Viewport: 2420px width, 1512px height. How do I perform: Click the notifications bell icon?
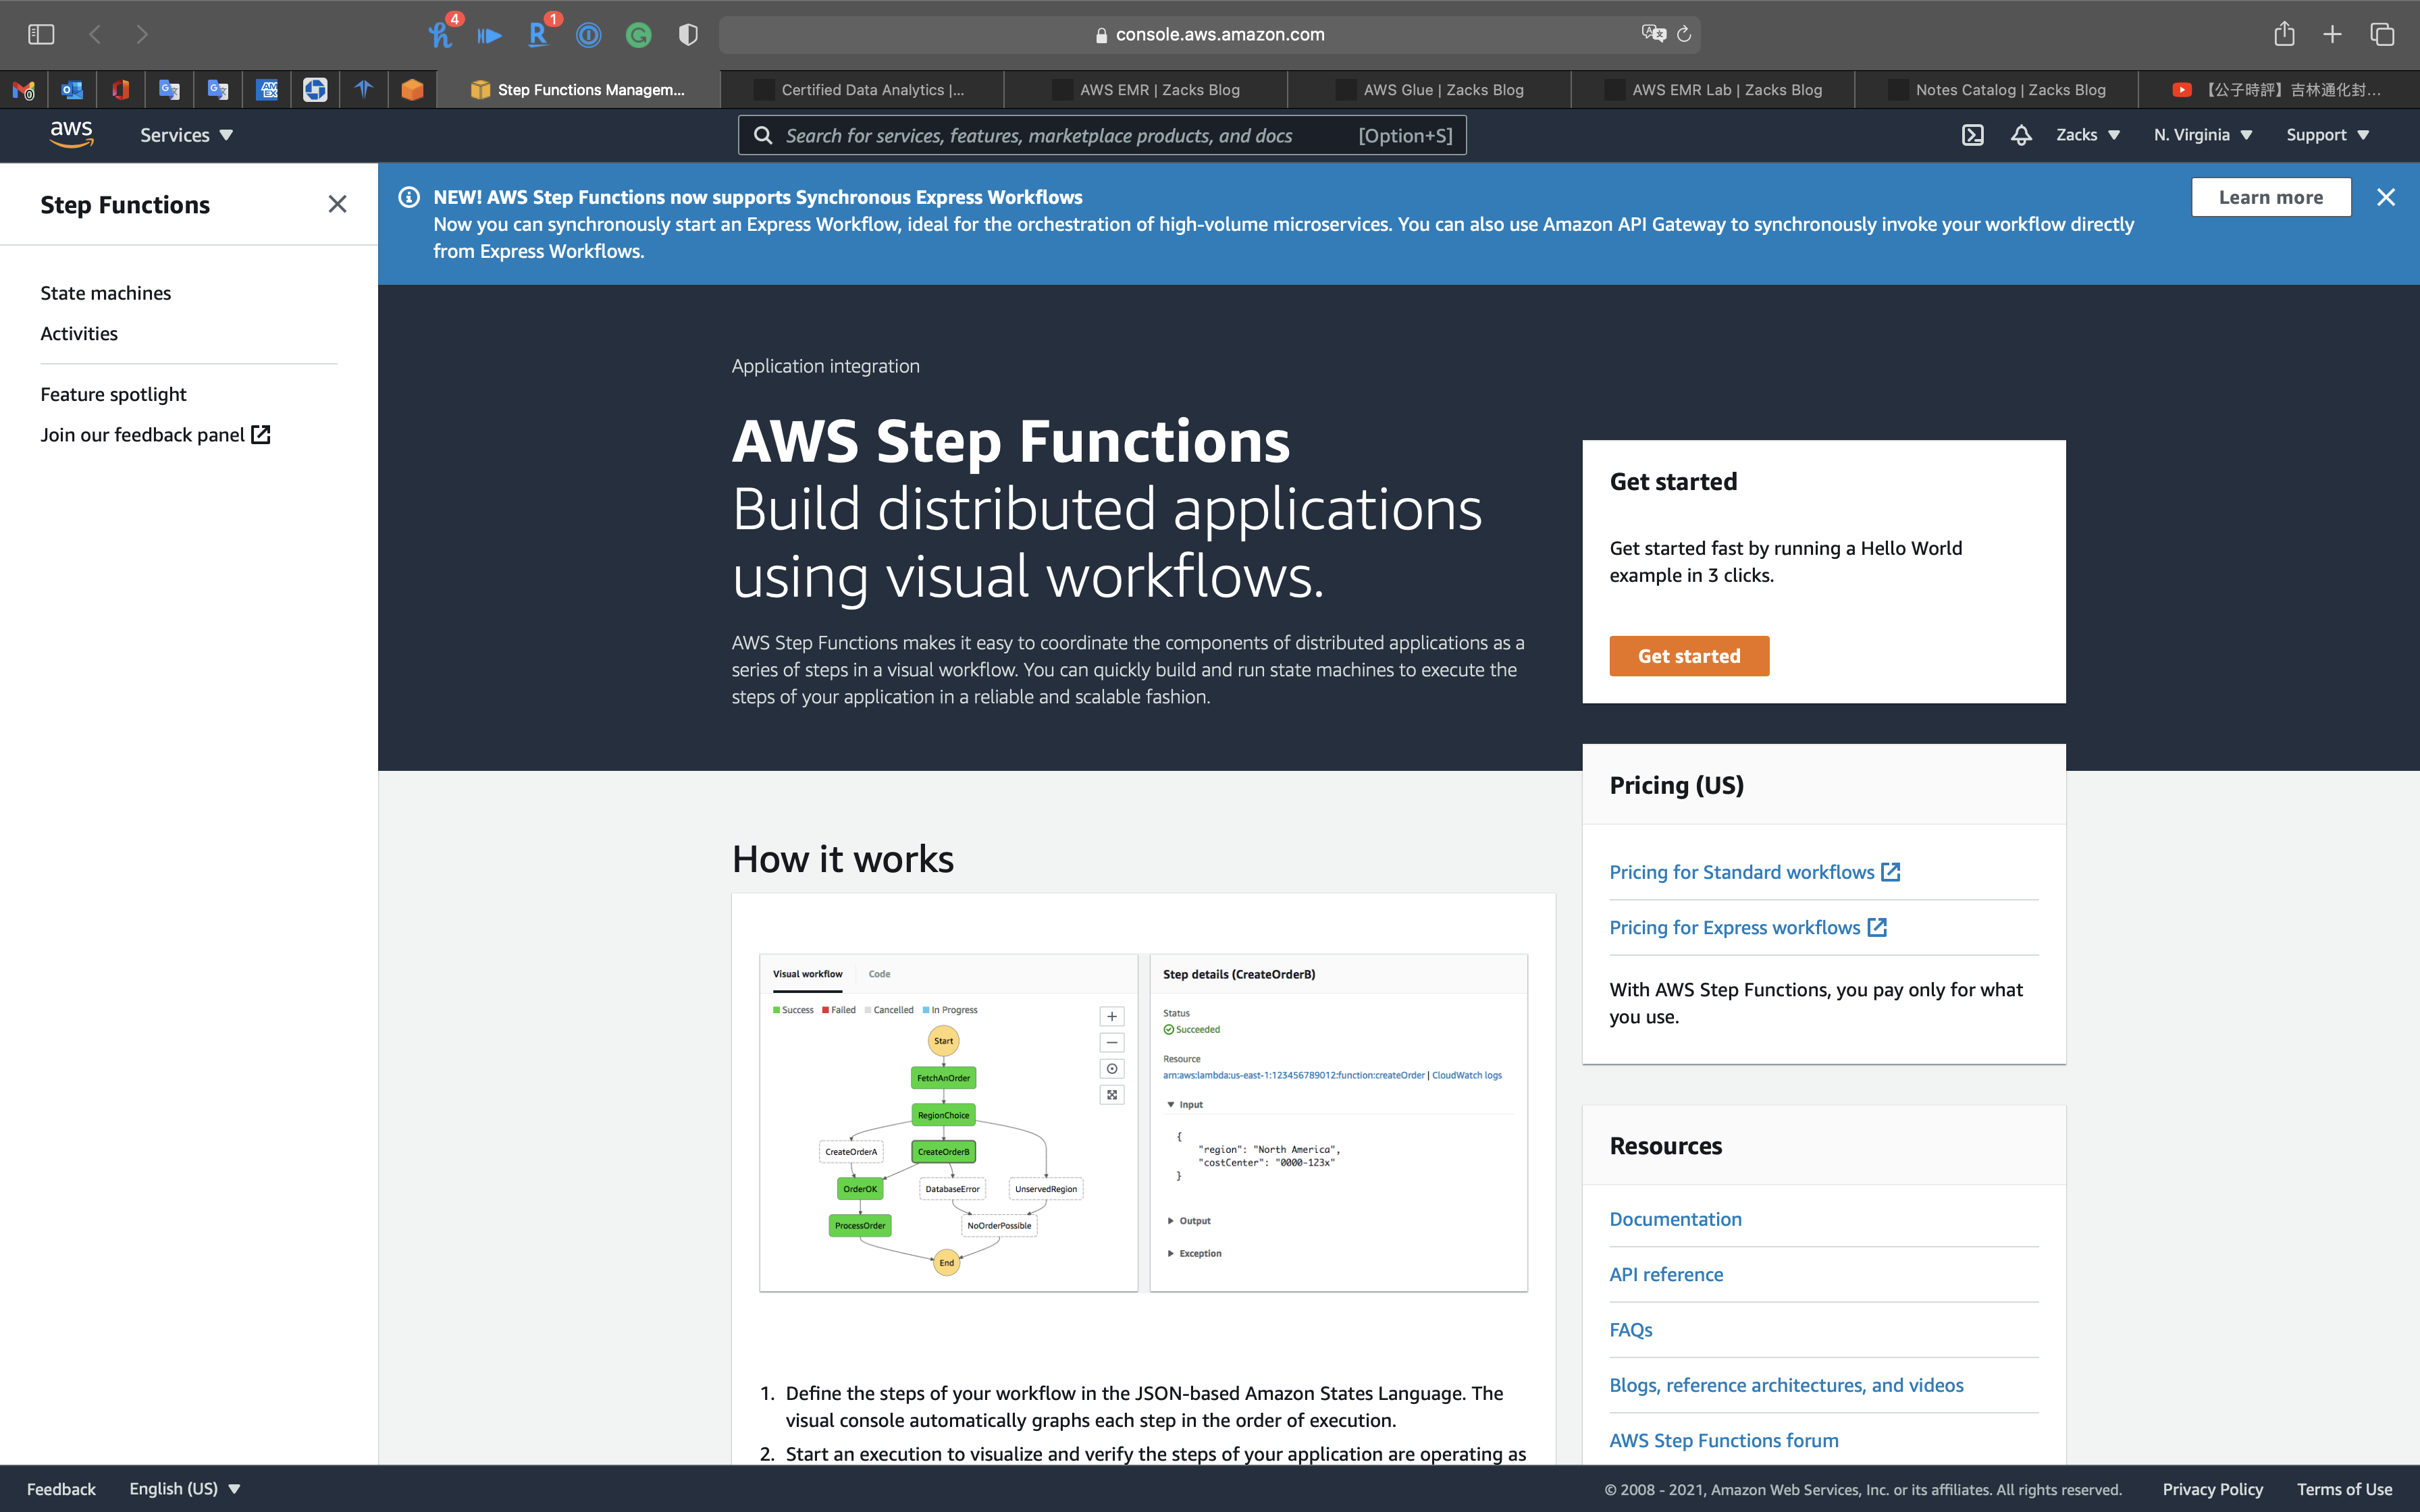2021,135
